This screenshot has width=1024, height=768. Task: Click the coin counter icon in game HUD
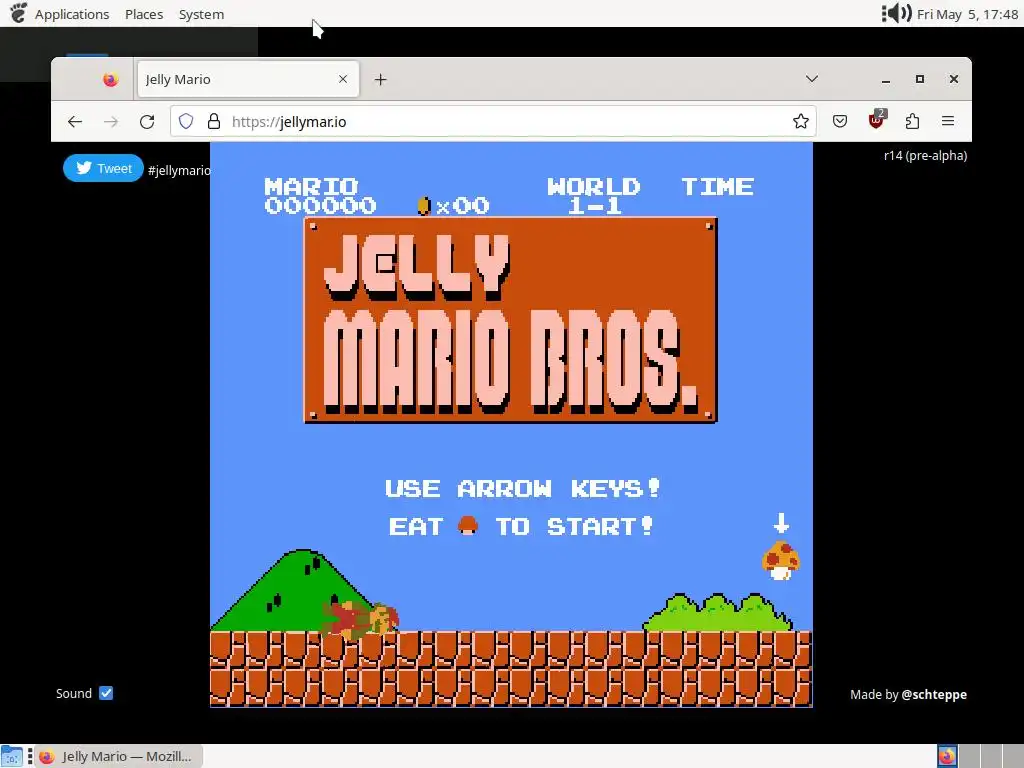[424, 206]
